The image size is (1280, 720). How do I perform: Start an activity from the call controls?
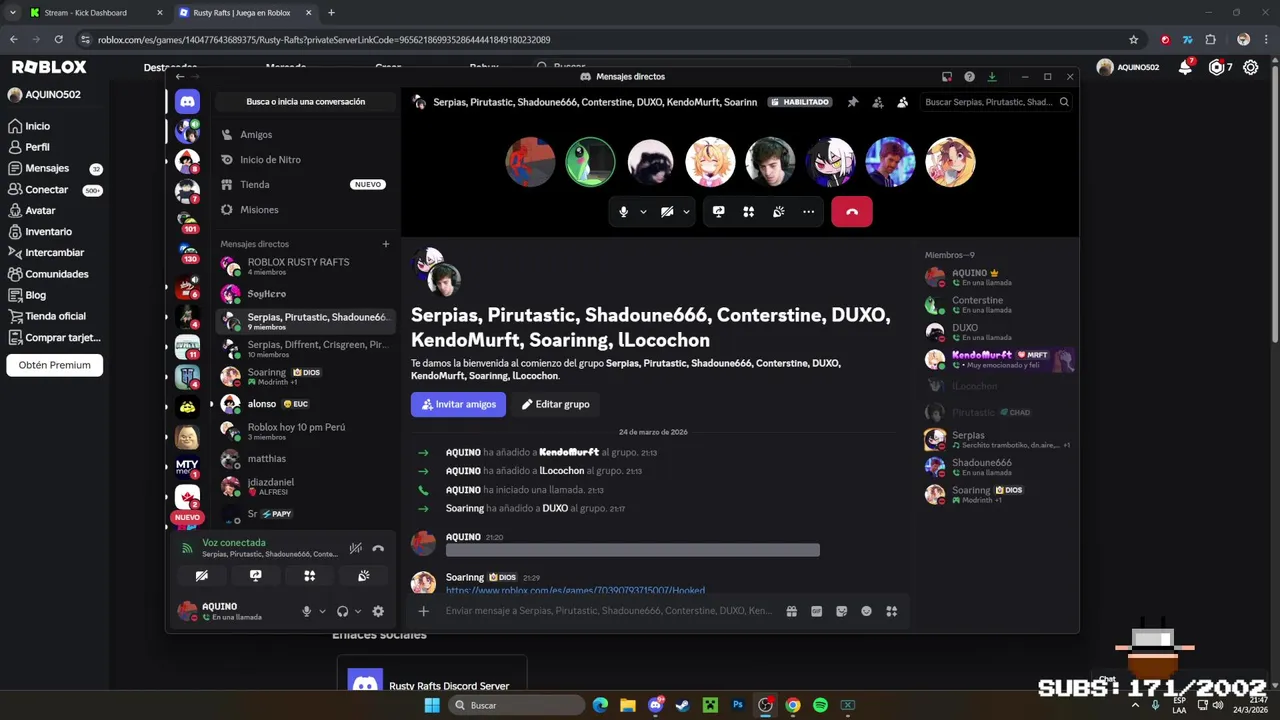pos(748,212)
